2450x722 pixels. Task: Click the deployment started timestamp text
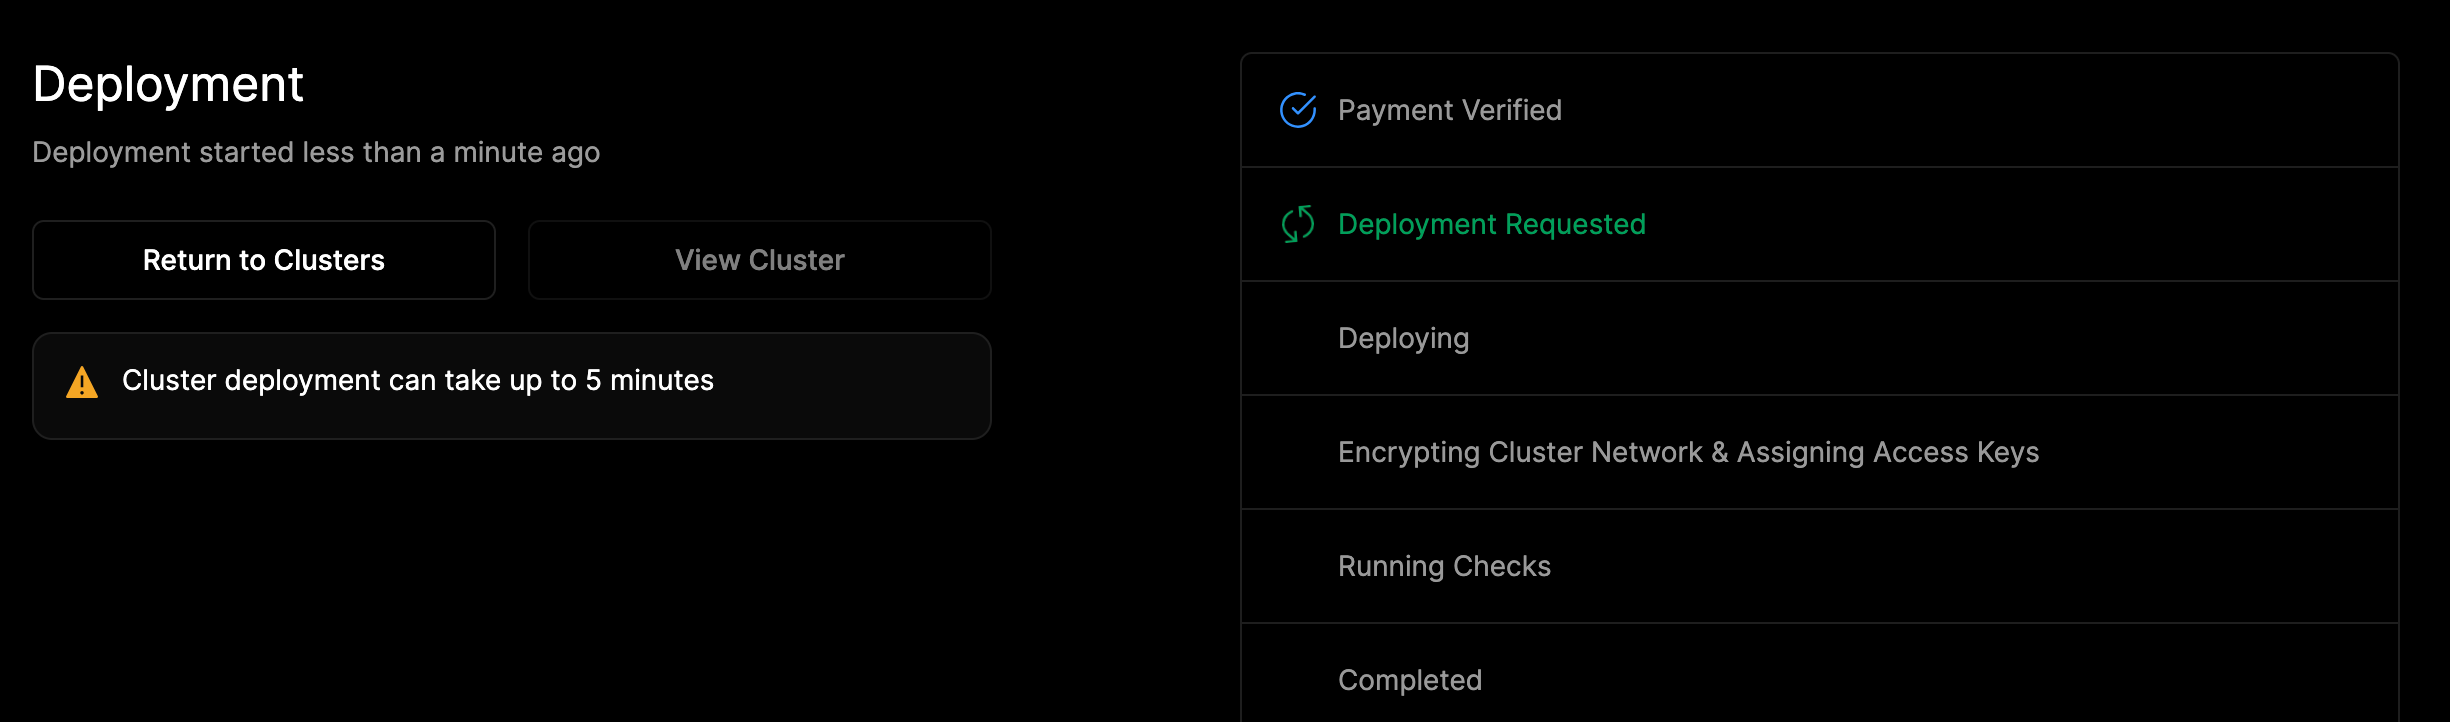click(316, 152)
